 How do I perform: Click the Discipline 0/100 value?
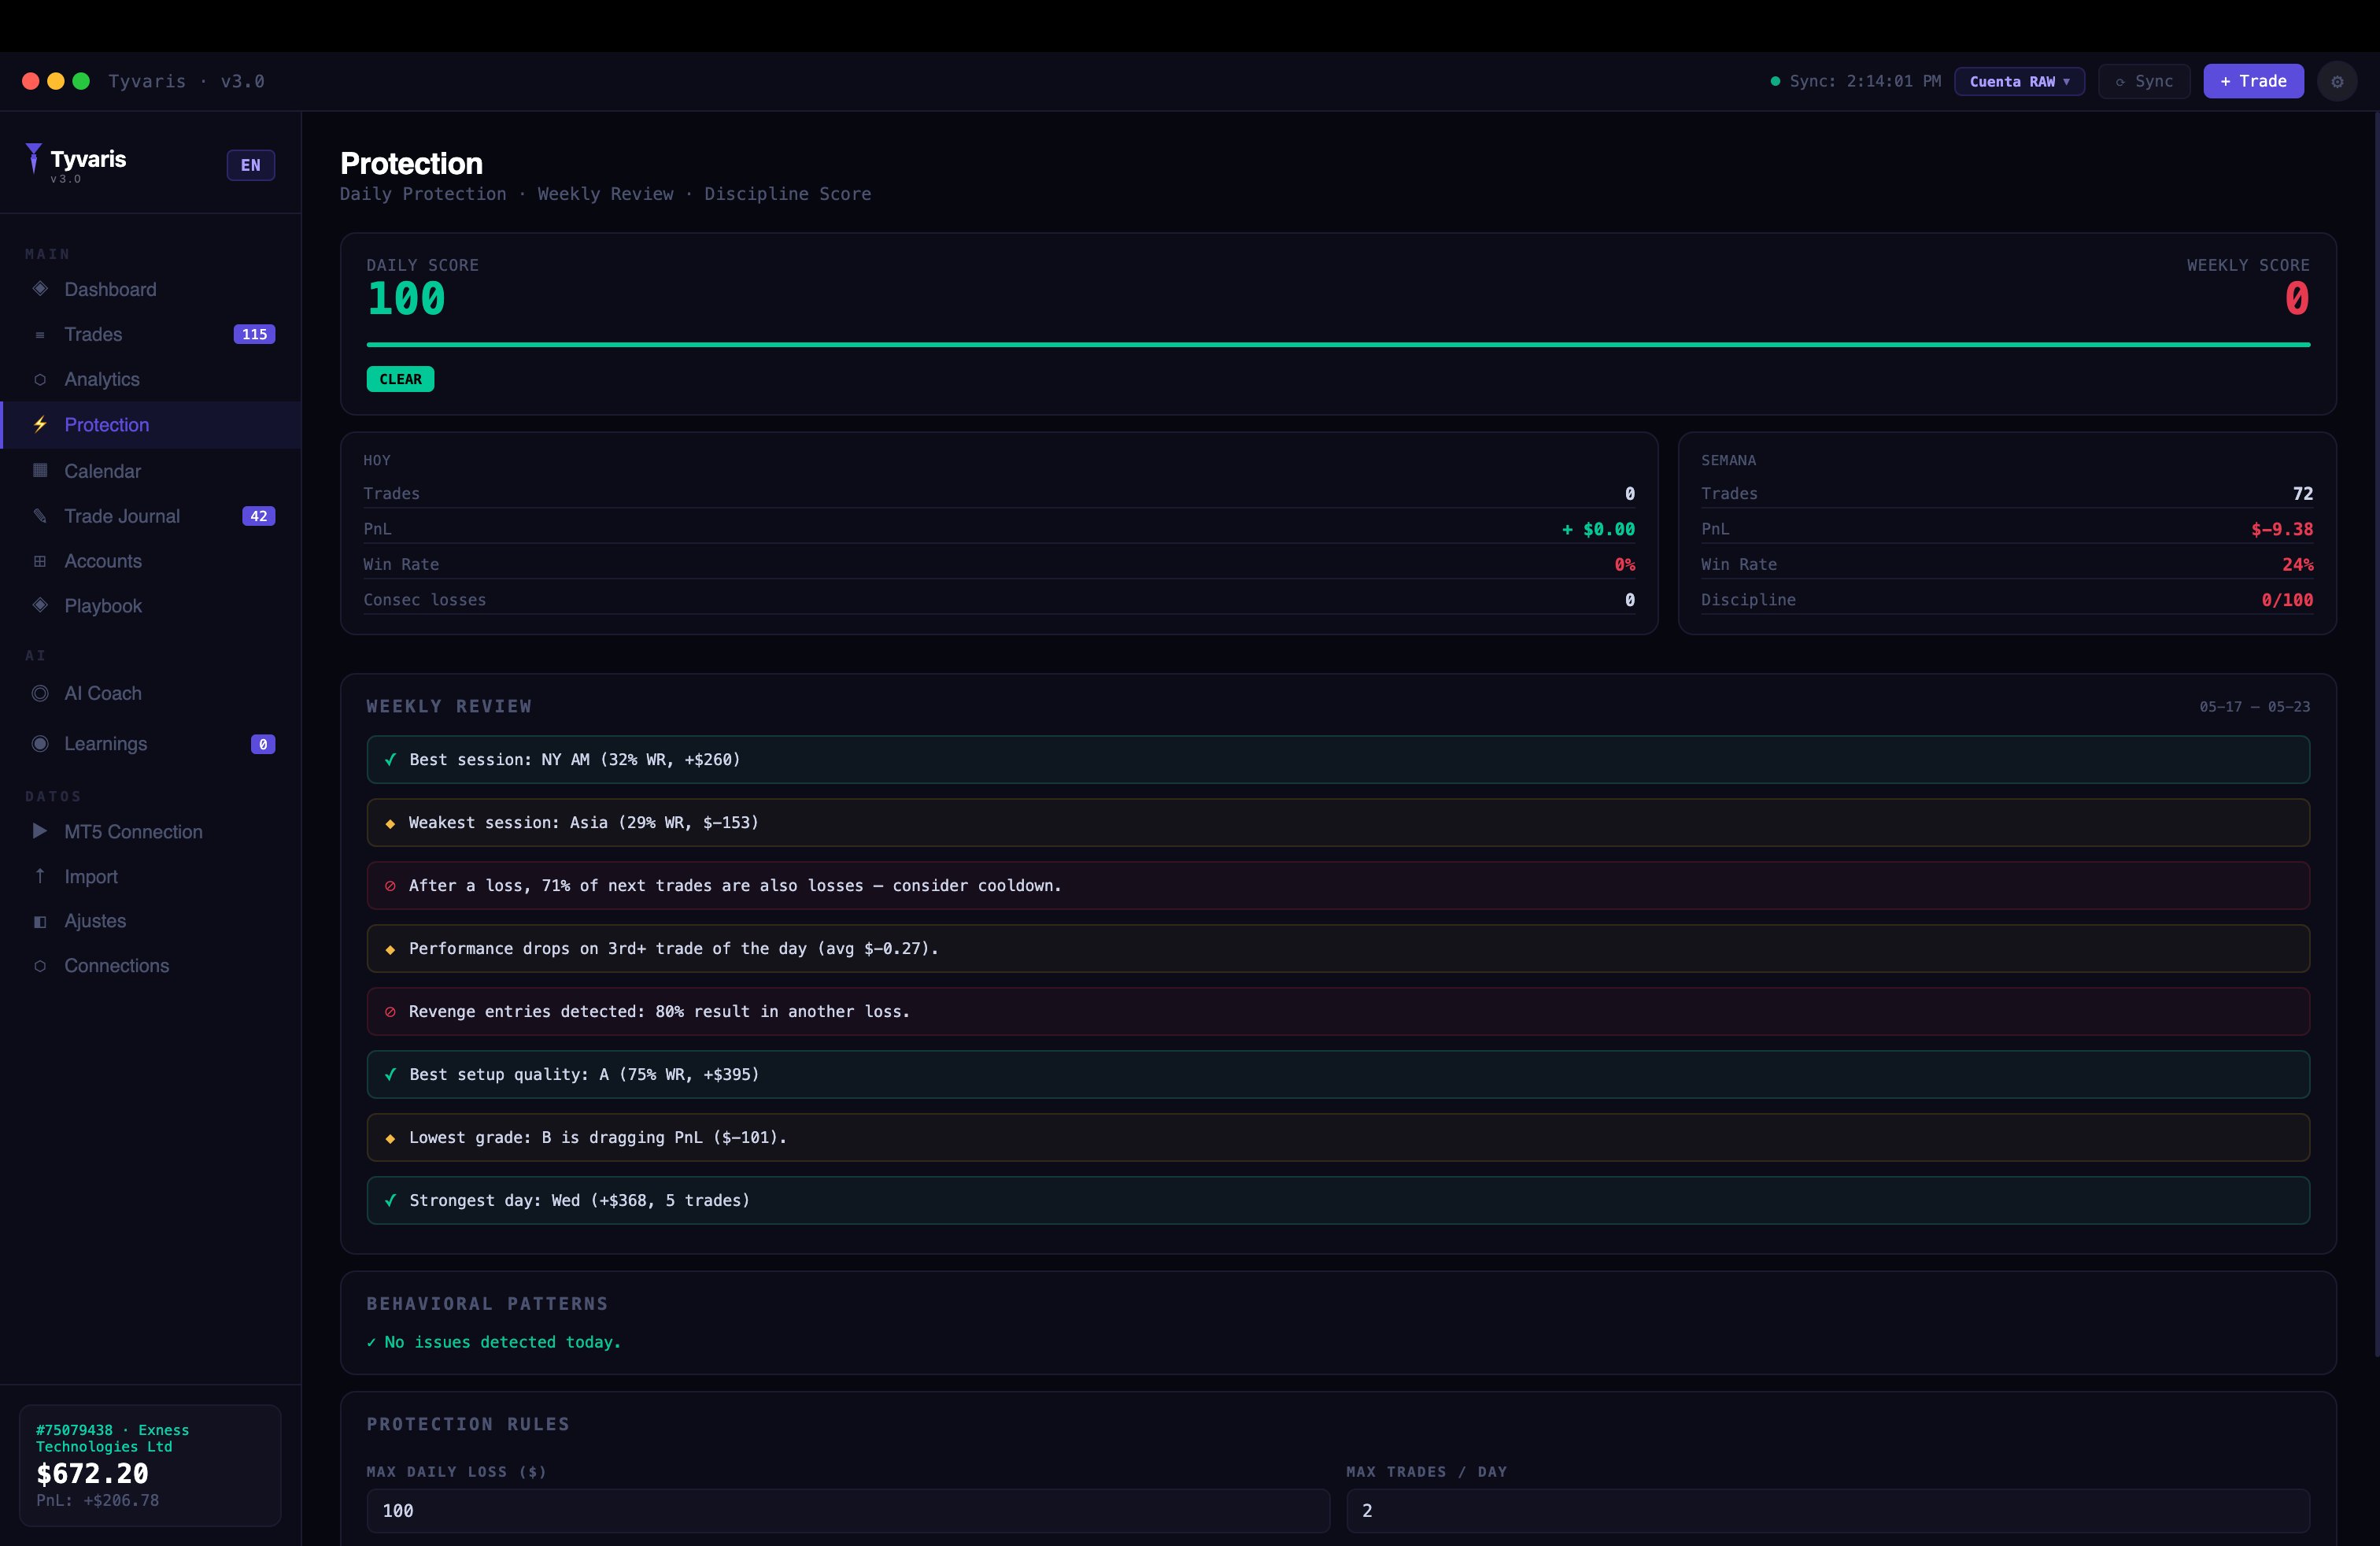2287,600
